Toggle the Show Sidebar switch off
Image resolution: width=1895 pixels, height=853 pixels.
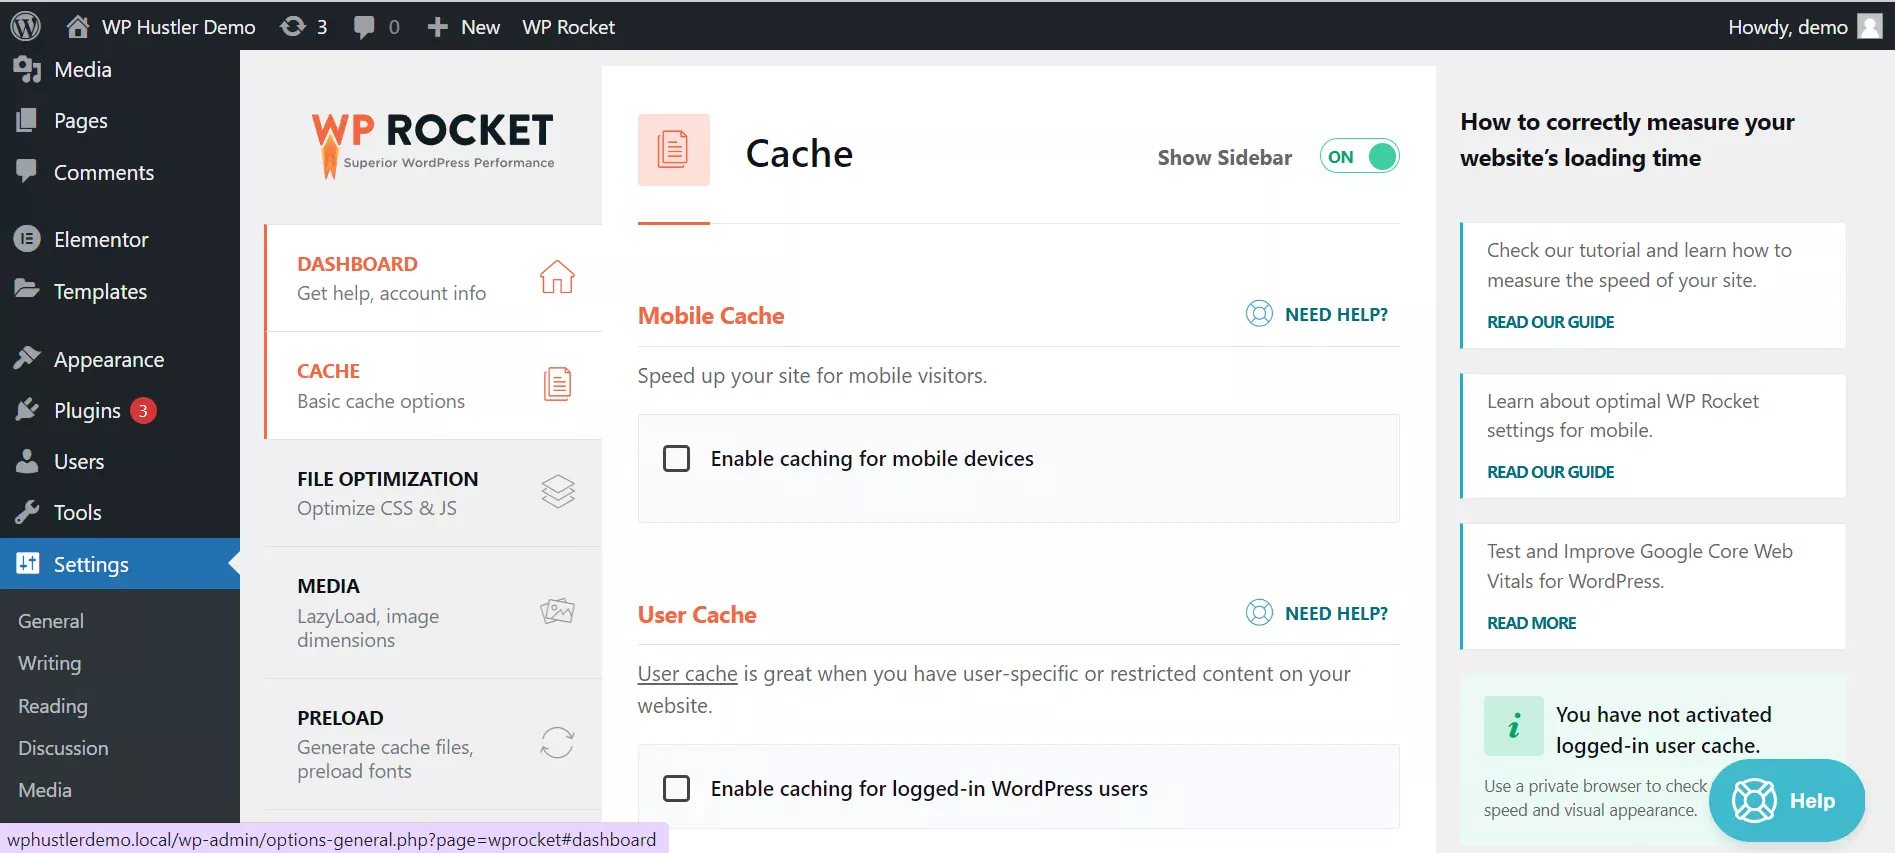click(x=1359, y=156)
